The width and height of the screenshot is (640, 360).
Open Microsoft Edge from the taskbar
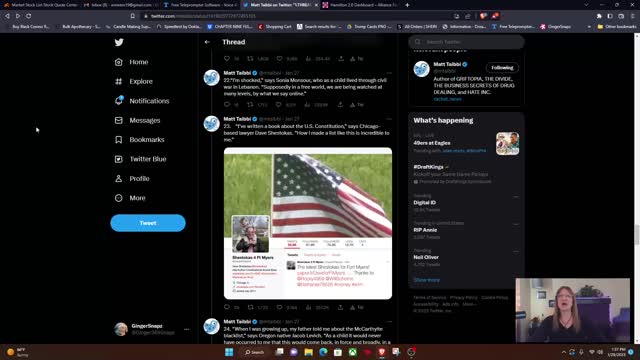click(x=323, y=352)
